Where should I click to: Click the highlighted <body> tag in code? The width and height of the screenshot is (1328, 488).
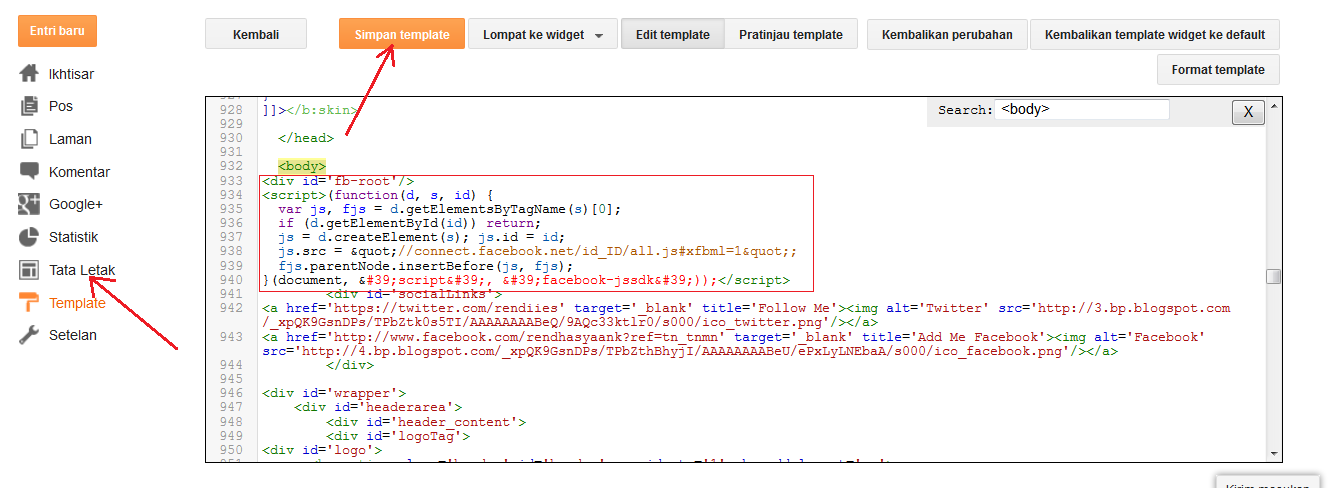pos(302,165)
